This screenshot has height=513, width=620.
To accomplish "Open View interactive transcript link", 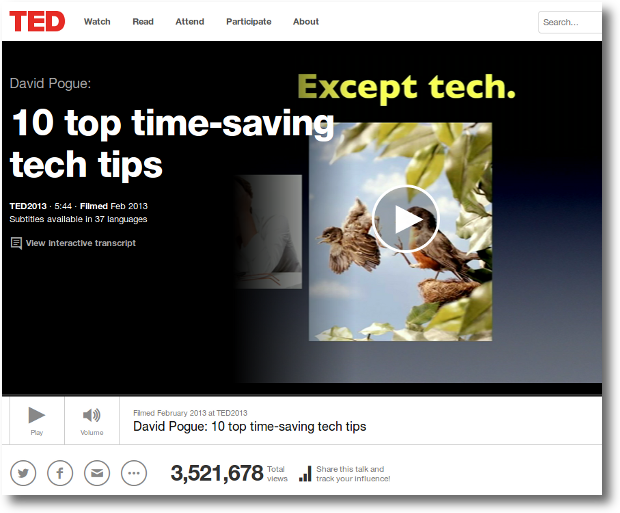I will pyautogui.click(x=81, y=243).
